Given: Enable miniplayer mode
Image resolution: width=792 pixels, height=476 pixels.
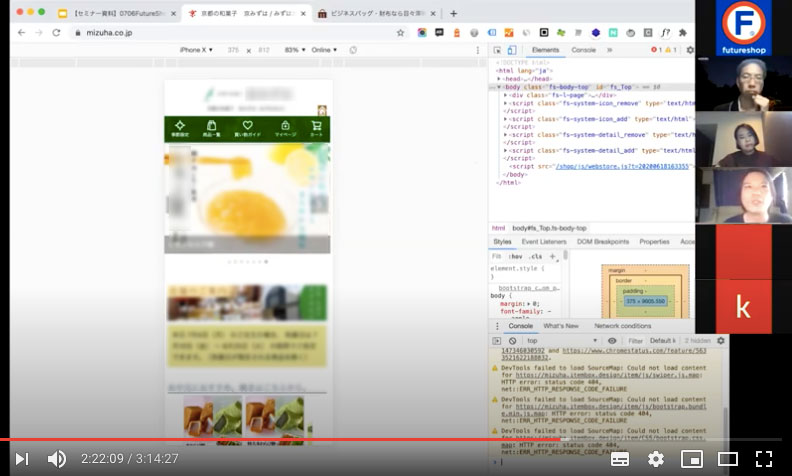Looking at the screenshot, I should pos(691,459).
